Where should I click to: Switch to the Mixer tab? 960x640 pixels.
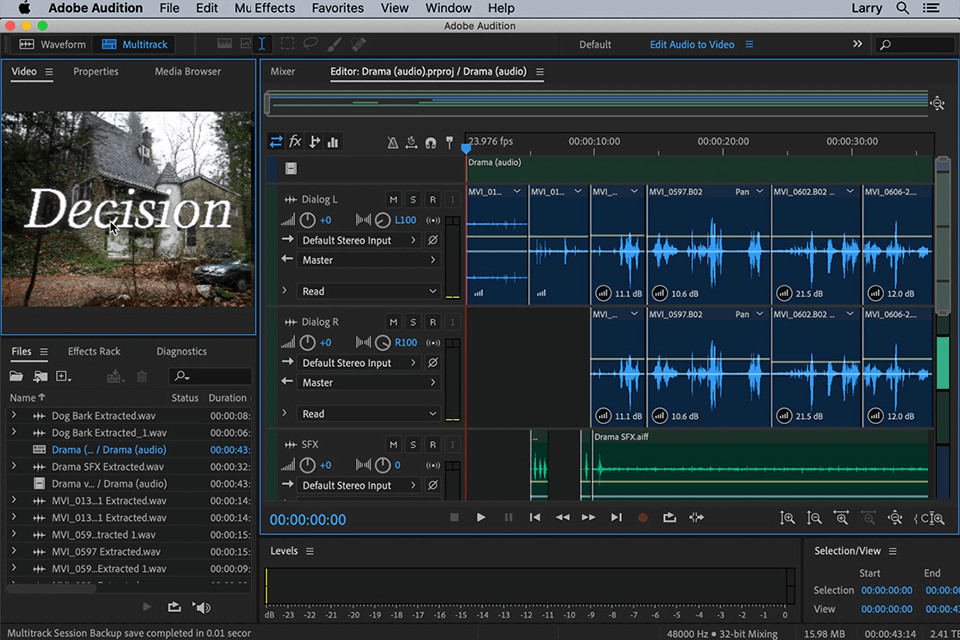[283, 72]
